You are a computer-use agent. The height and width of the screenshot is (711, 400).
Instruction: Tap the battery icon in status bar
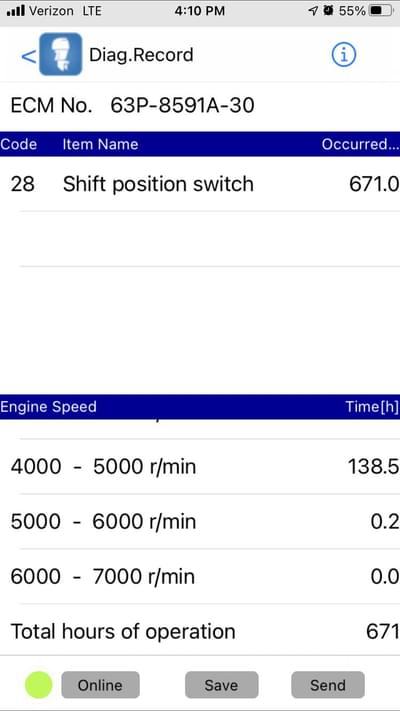(381, 11)
